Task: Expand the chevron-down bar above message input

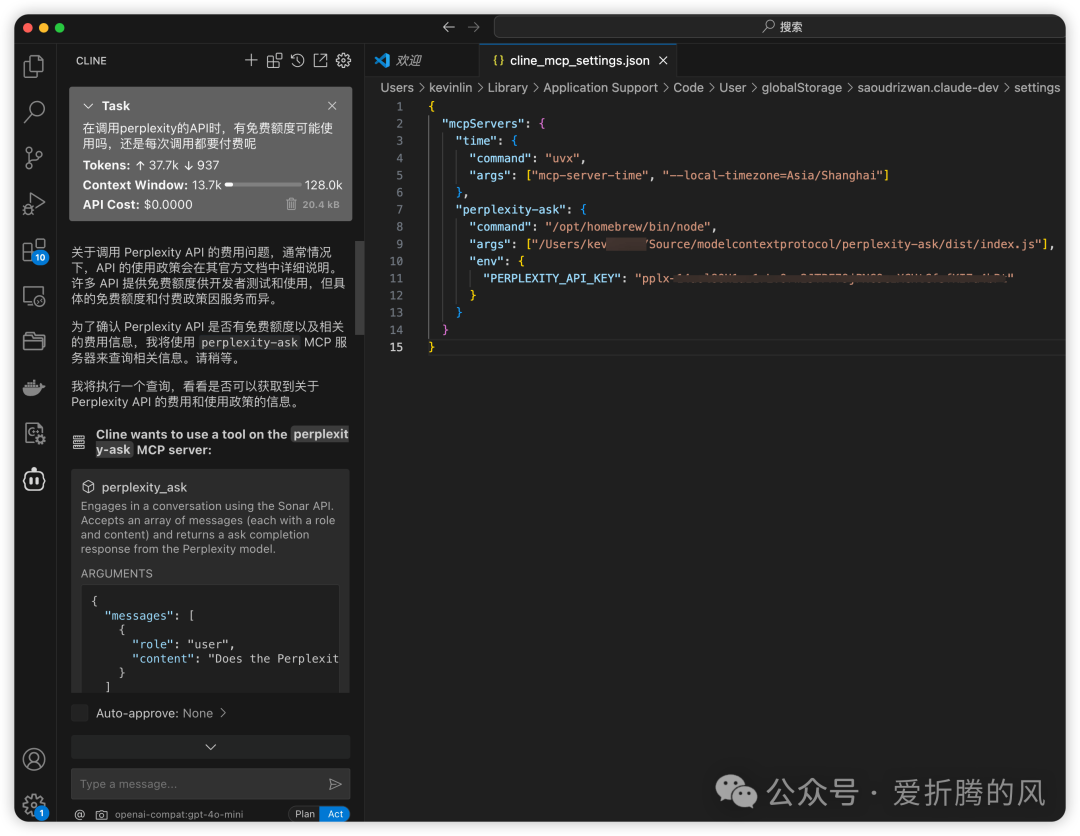Action: pyautogui.click(x=210, y=747)
